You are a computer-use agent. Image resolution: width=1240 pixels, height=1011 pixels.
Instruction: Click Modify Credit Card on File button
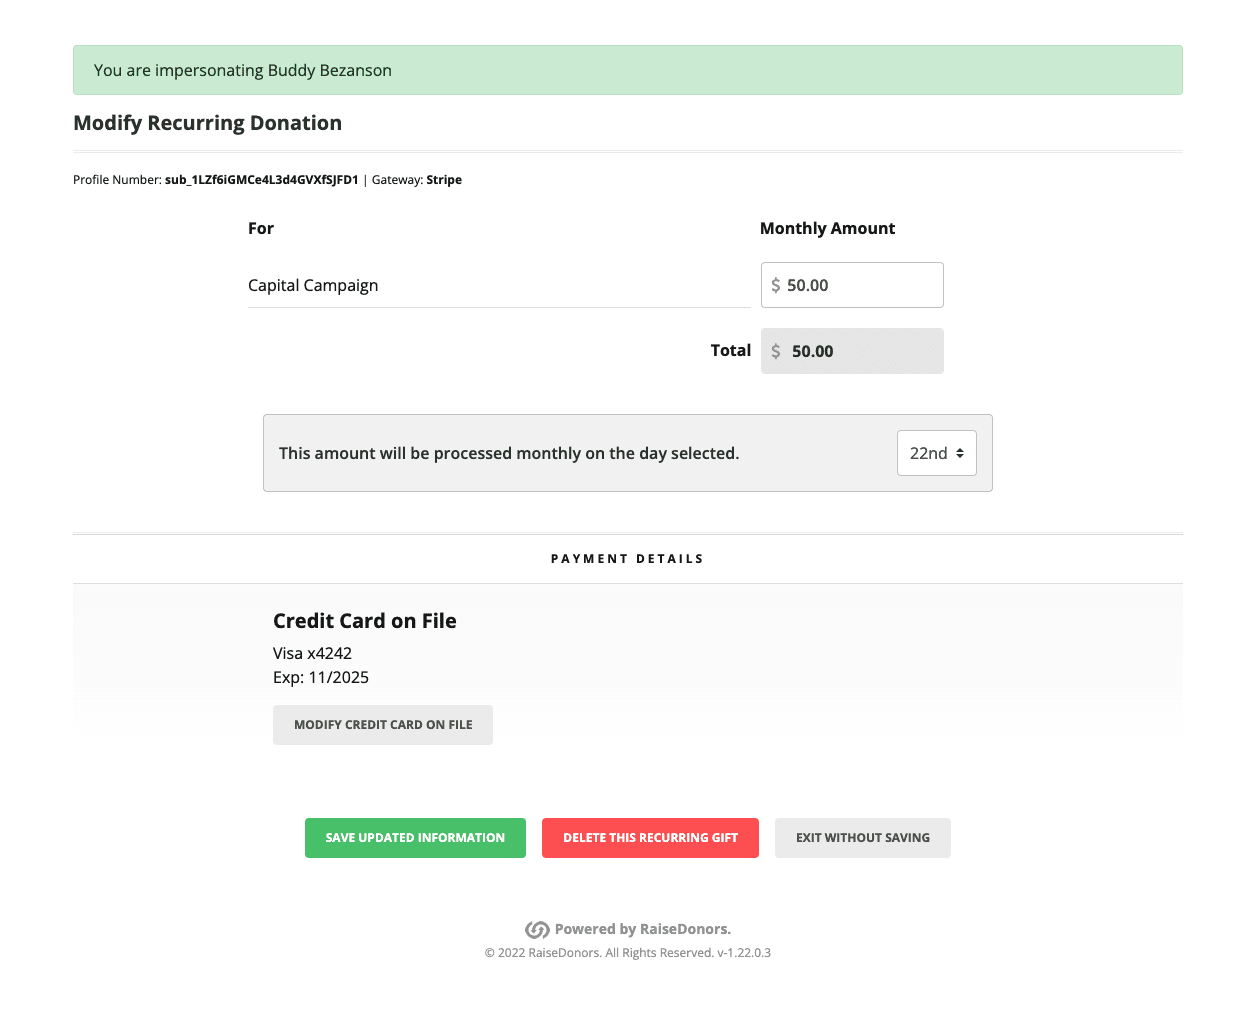(382, 725)
